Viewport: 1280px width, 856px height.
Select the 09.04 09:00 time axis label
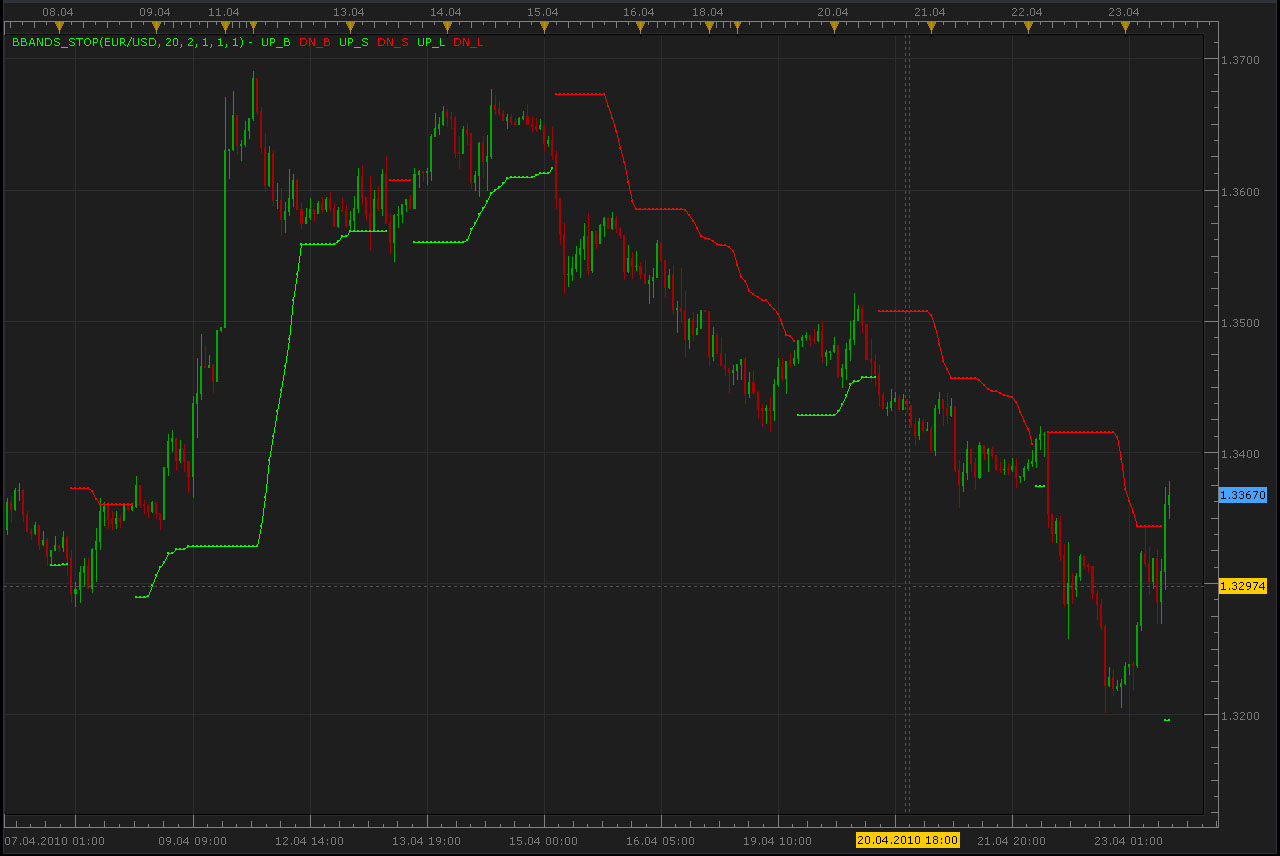pyautogui.click(x=192, y=841)
